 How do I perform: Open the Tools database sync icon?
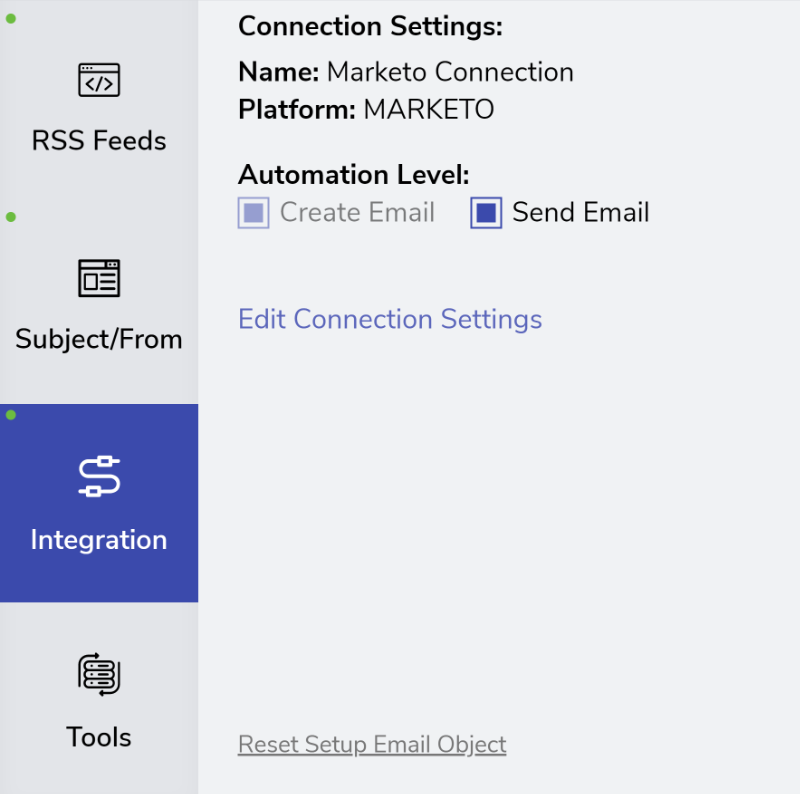coord(99,674)
